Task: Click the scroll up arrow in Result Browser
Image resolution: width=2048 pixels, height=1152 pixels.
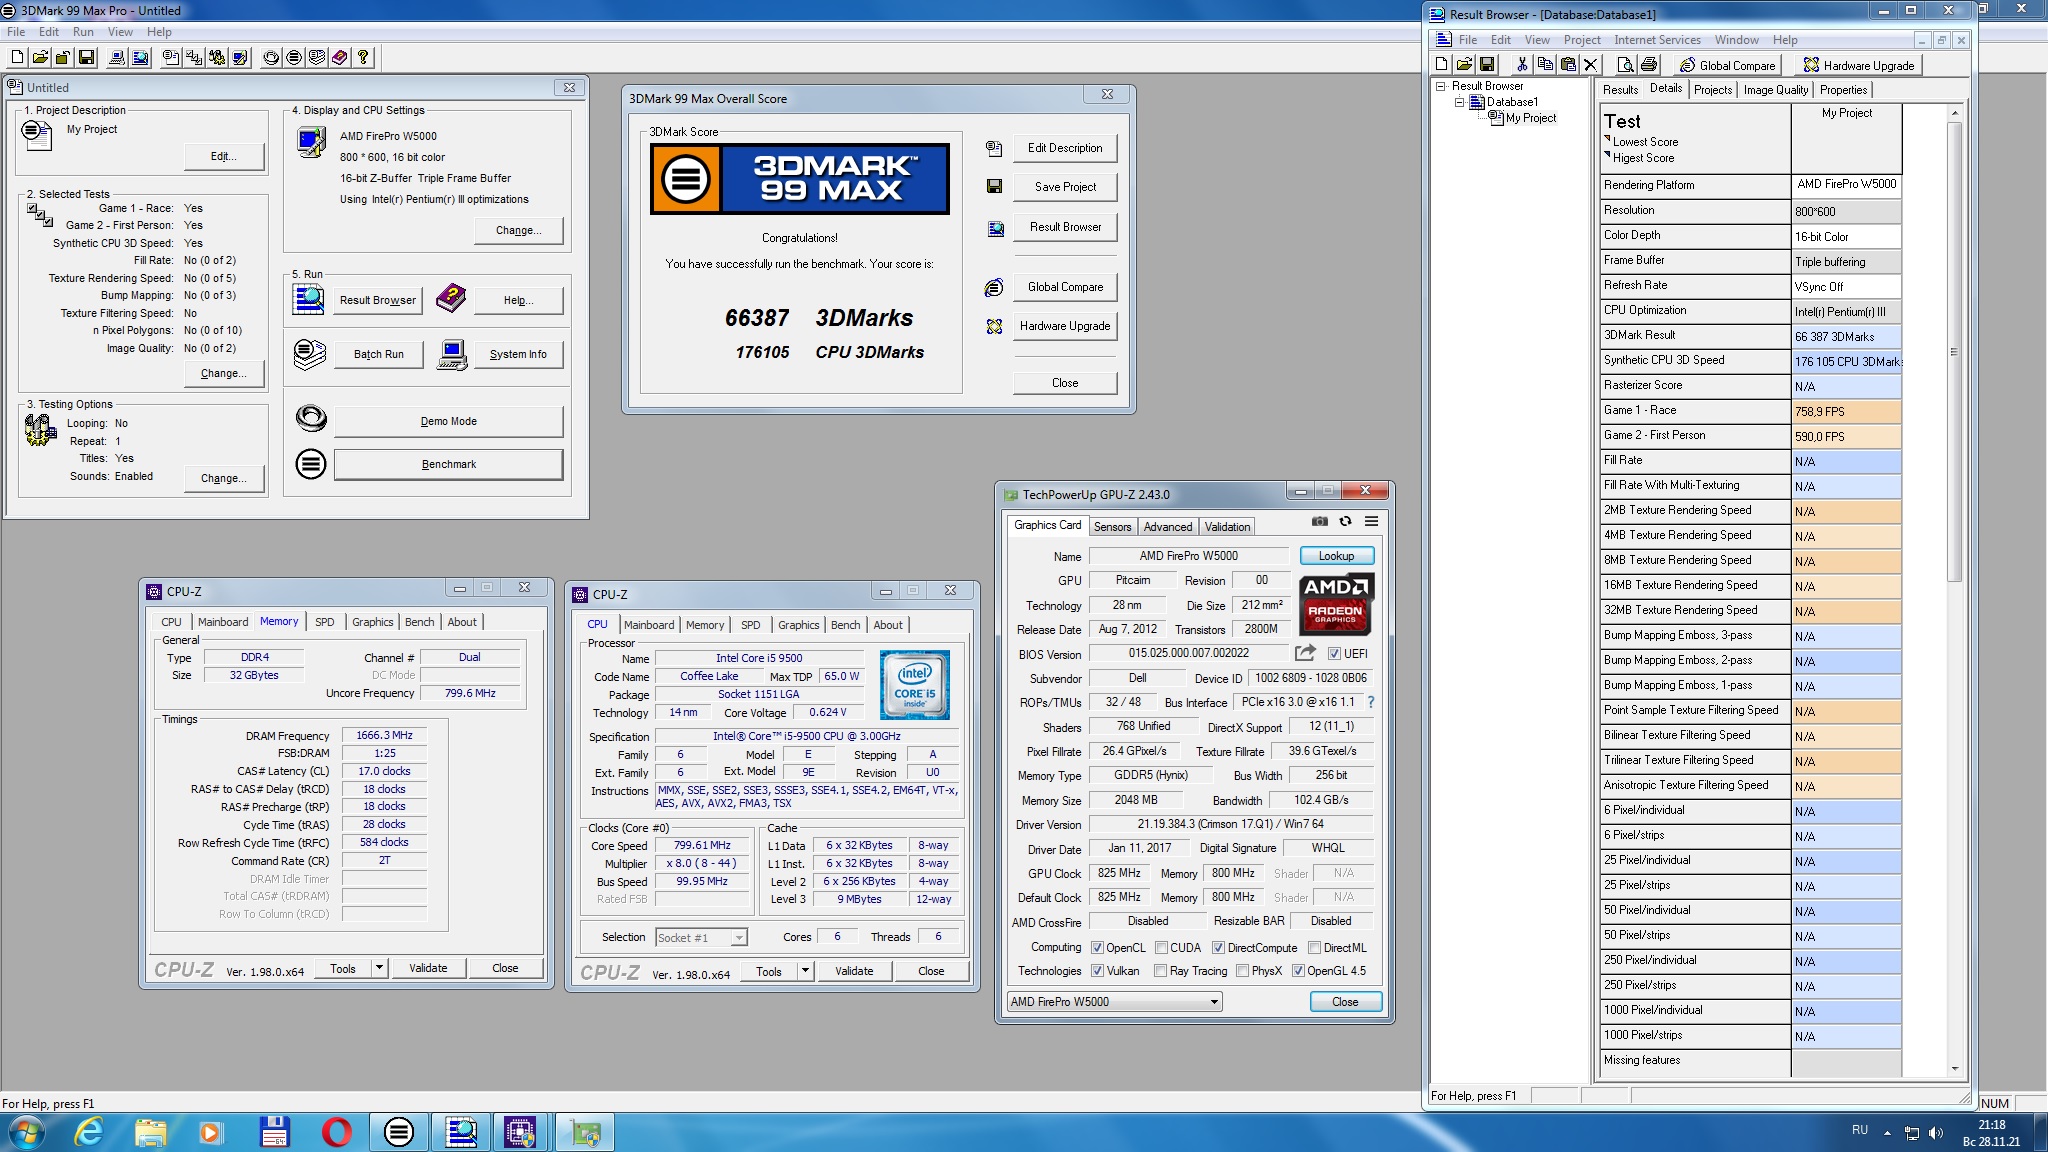Action: [x=1954, y=113]
